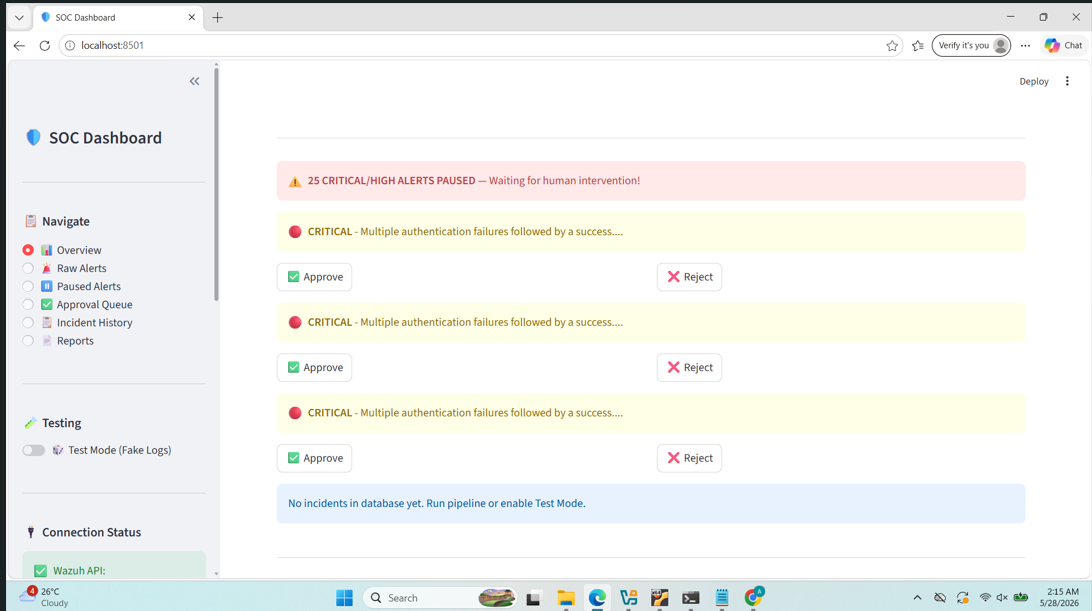1092x611 pixels.
Task: Open the browser Settings and more menu
Action: click(x=1025, y=46)
